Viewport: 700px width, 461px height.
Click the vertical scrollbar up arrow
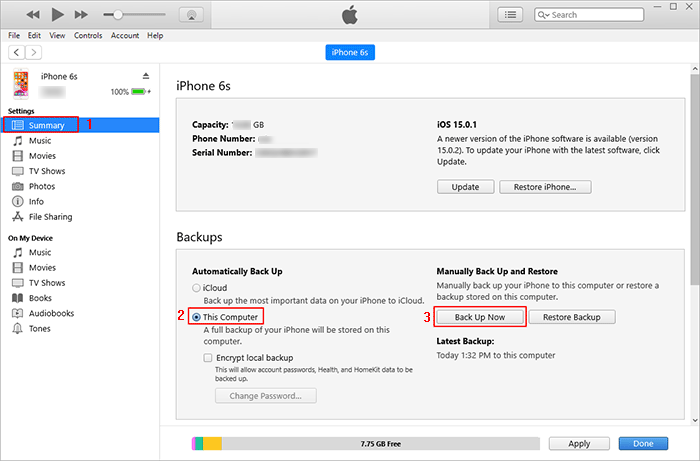[x=695, y=69]
